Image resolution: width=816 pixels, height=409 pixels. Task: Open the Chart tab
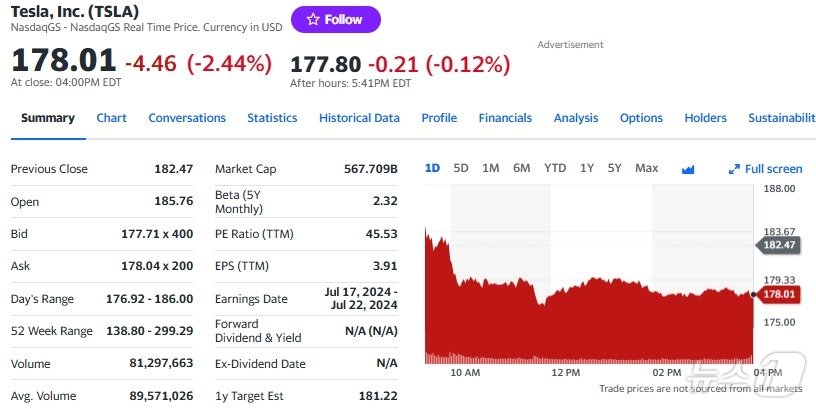point(111,118)
